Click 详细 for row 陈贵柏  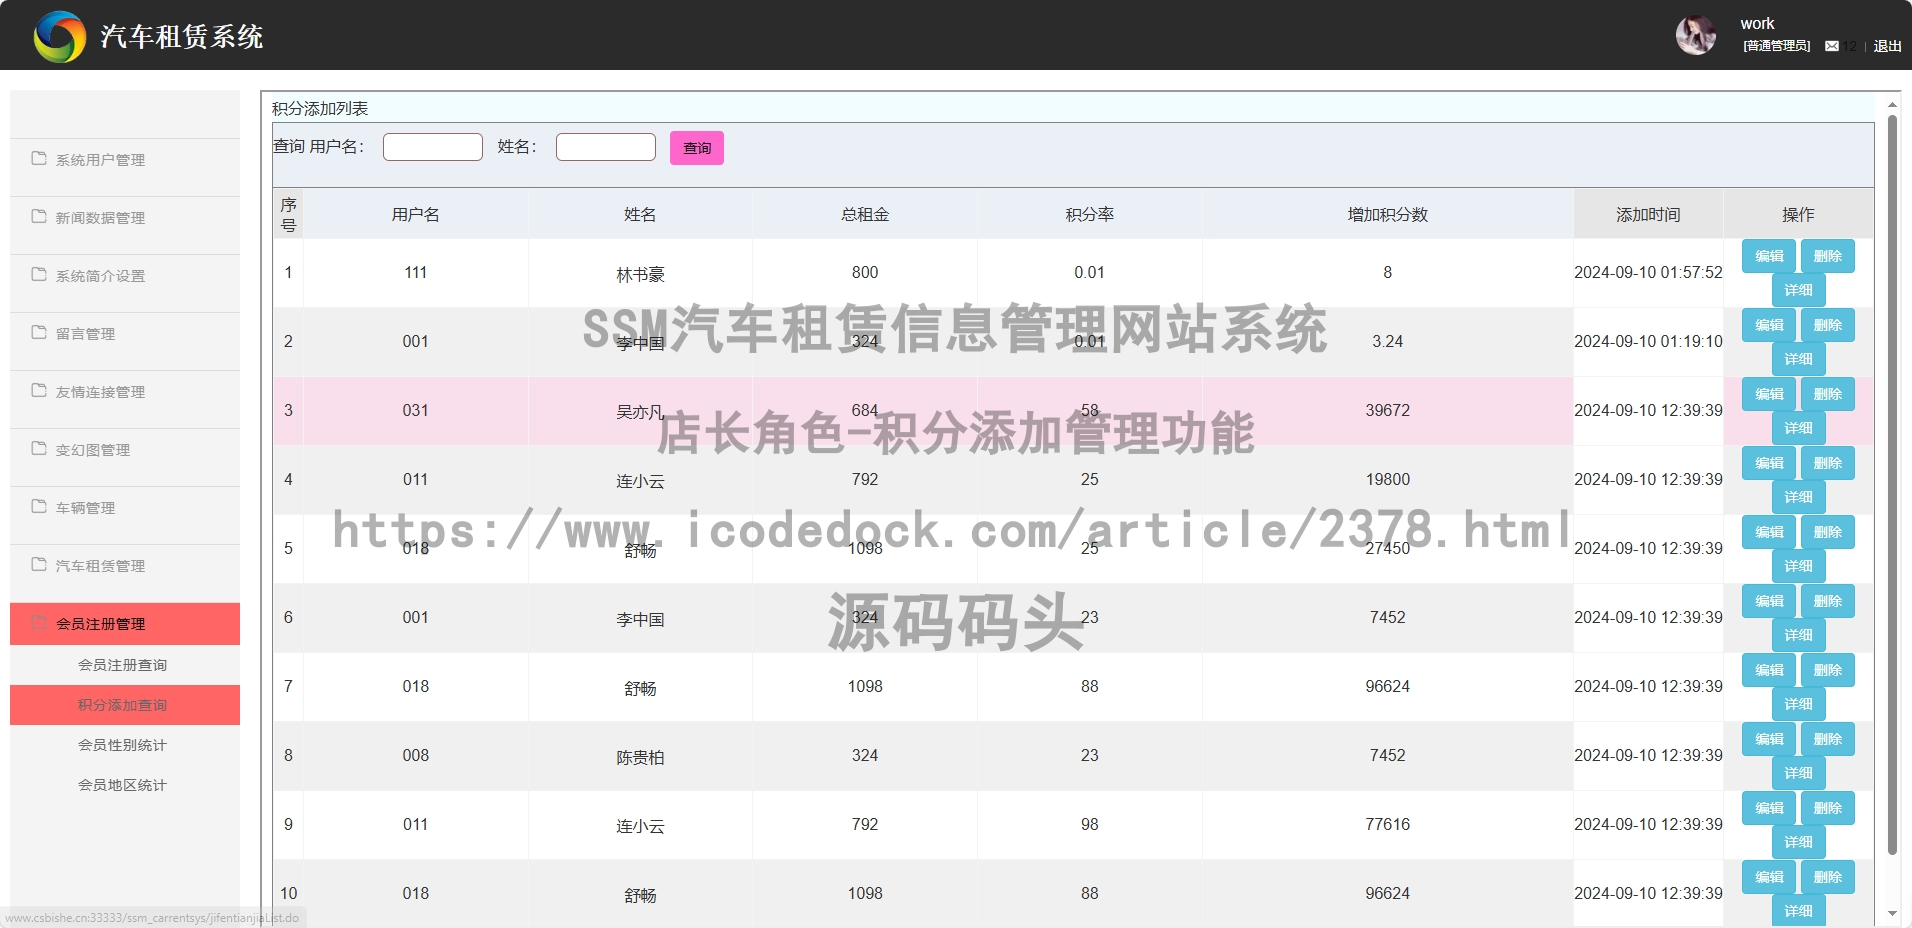1798,773
